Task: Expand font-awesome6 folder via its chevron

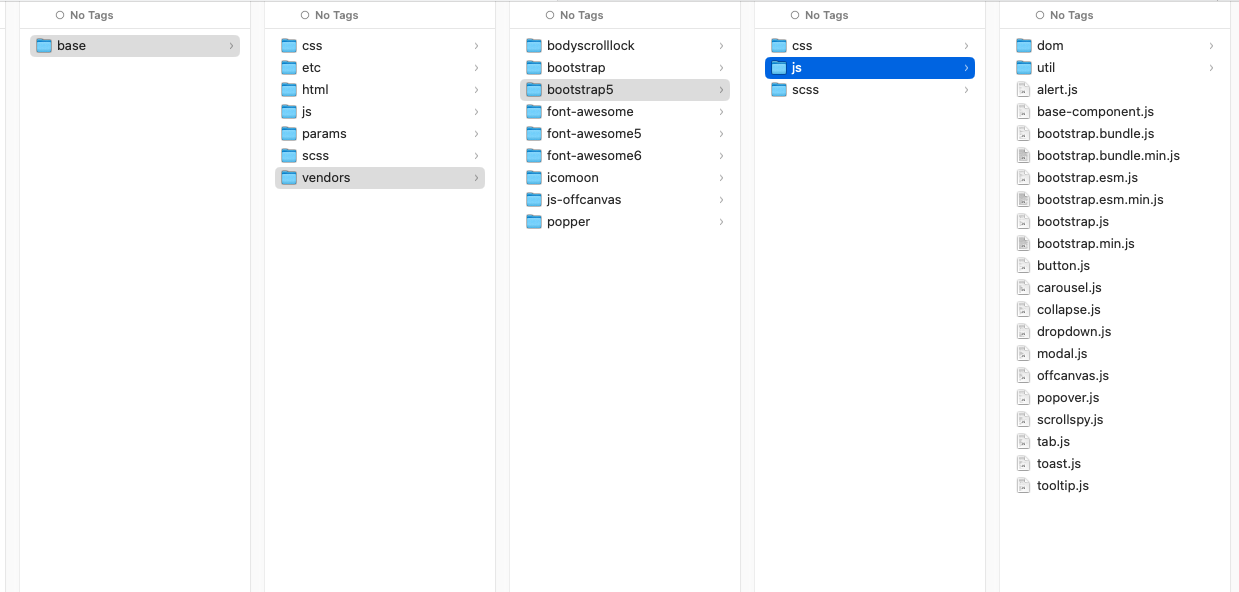Action: click(721, 156)
